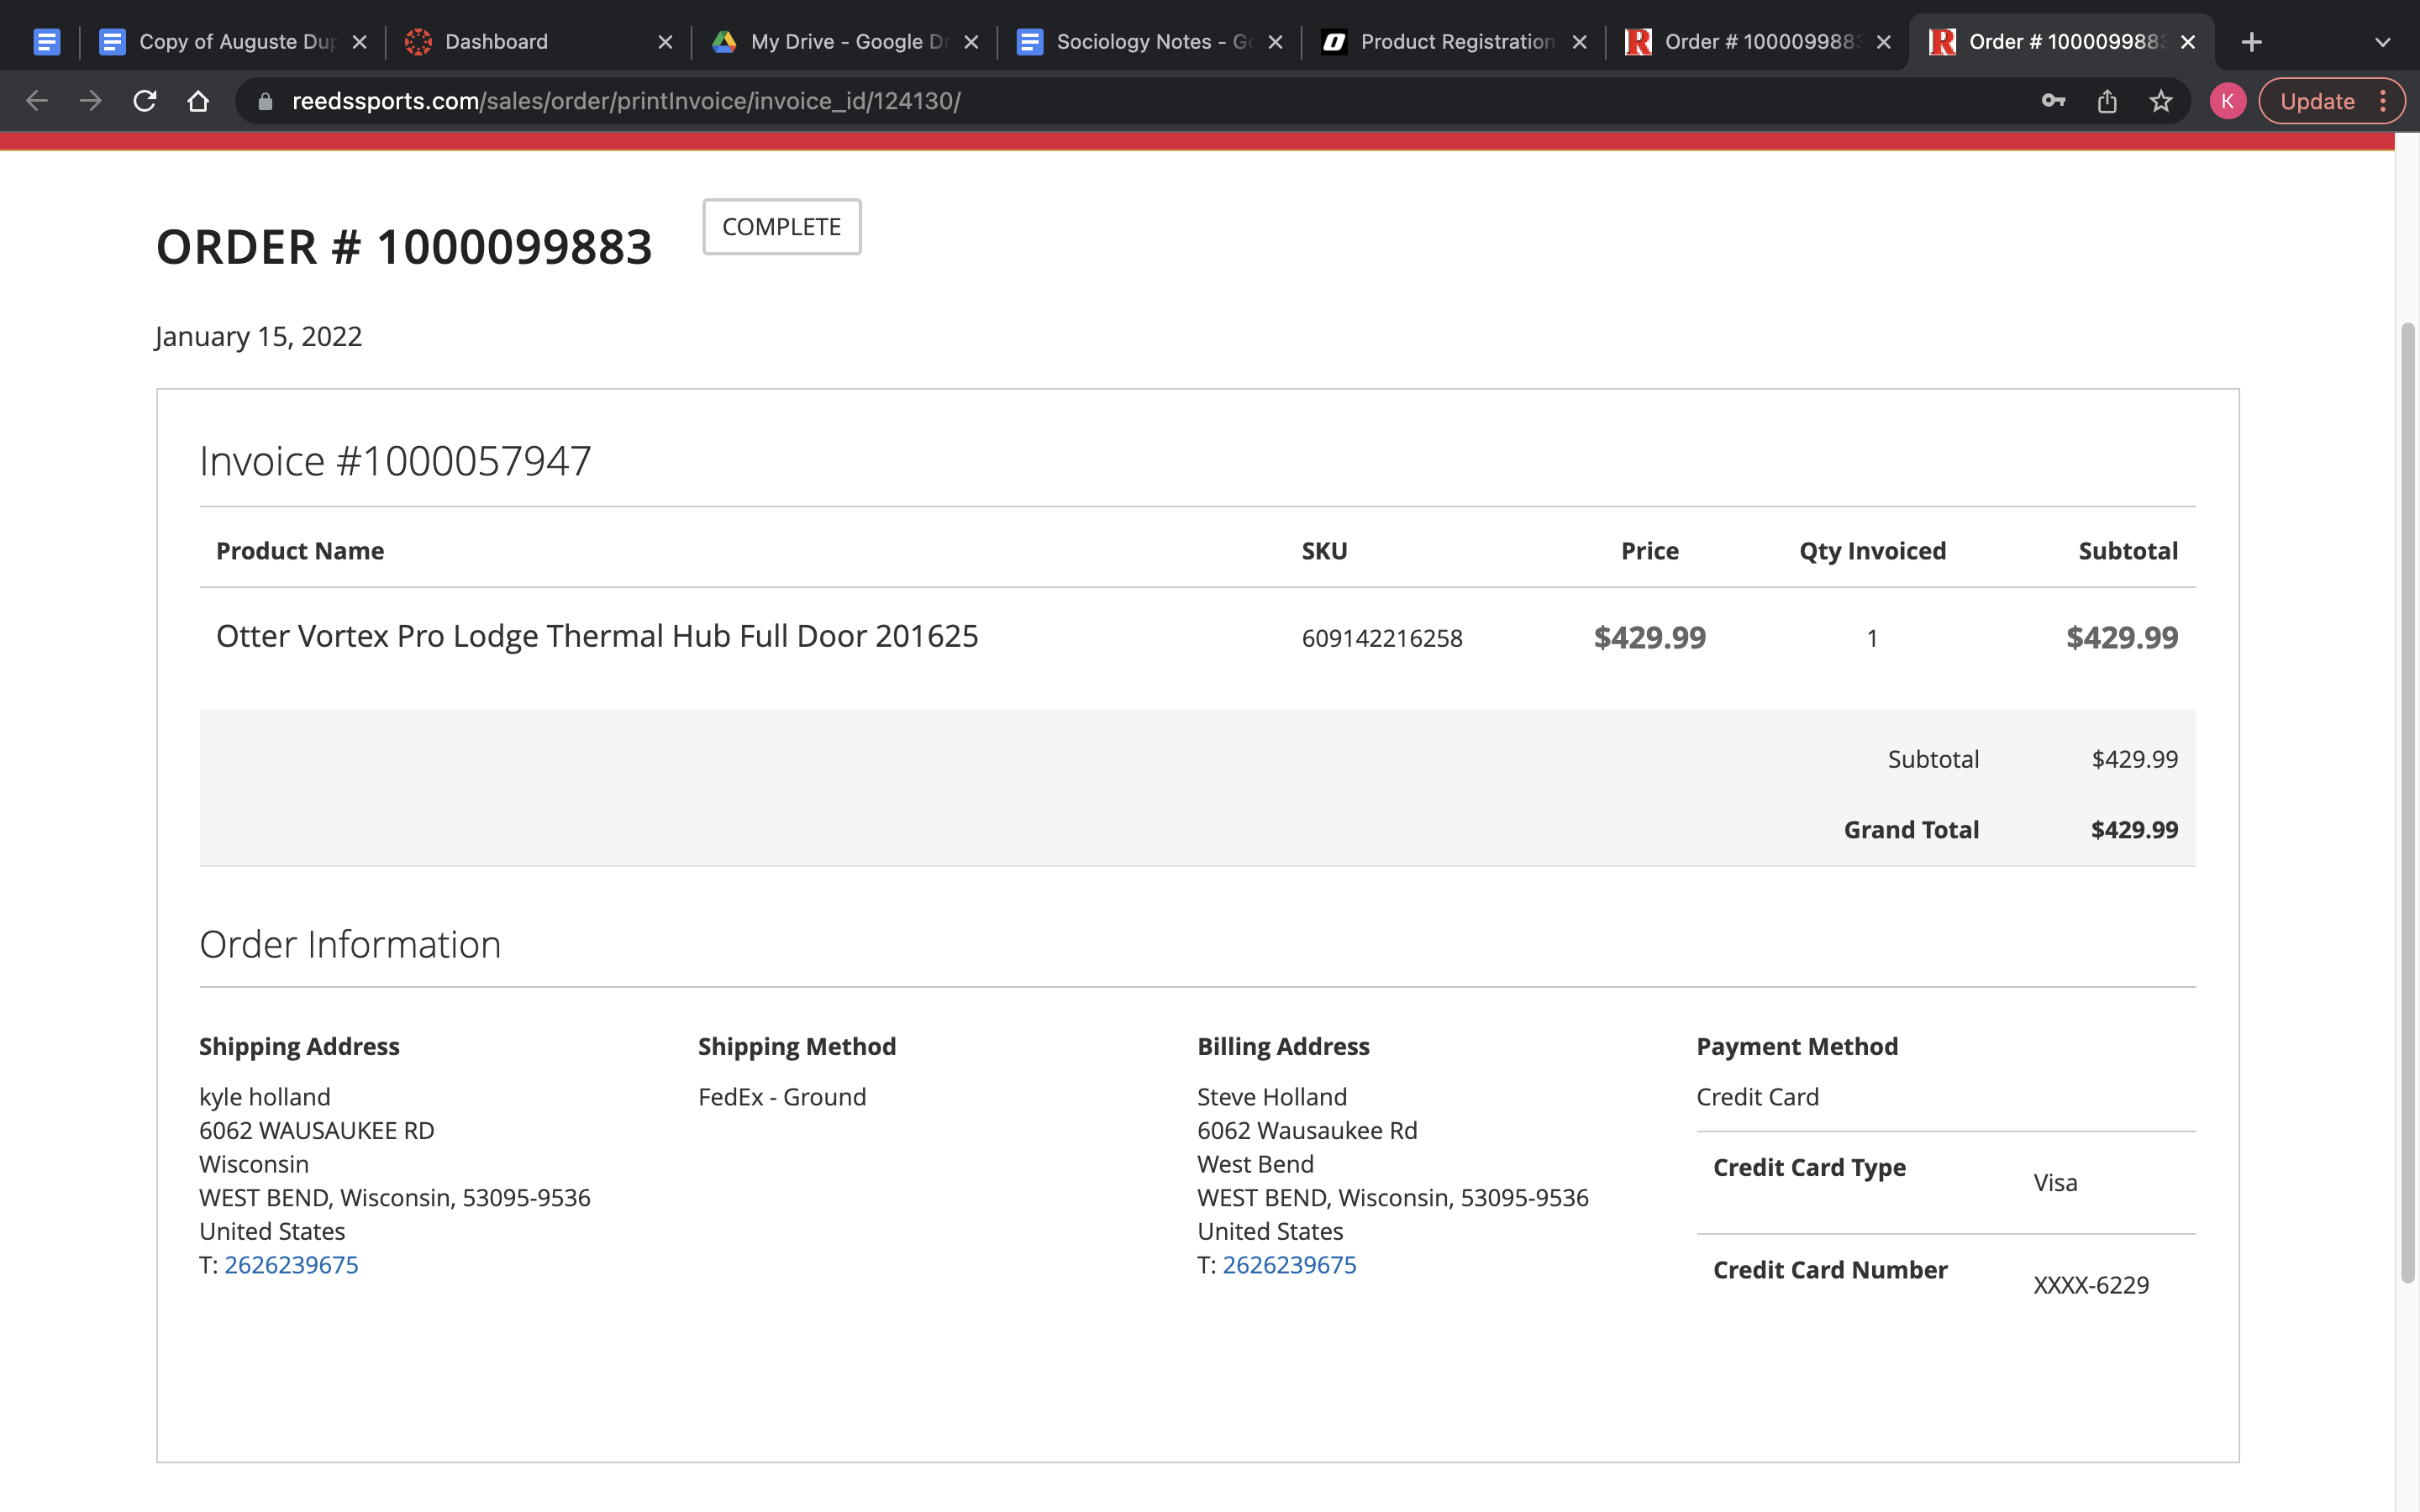
Task: Switch to the pinned Google Docs tab
Action: coord(47,42)
